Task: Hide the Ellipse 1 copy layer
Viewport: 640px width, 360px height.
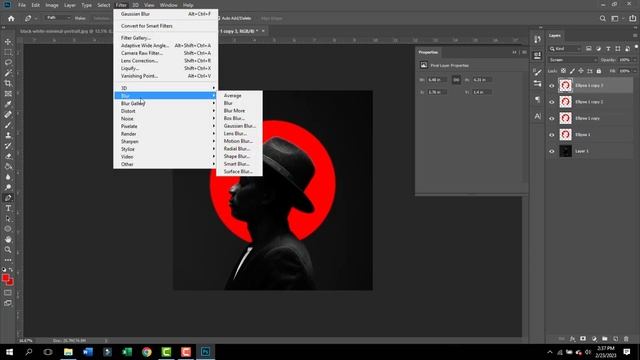Action: click(552, 118)
